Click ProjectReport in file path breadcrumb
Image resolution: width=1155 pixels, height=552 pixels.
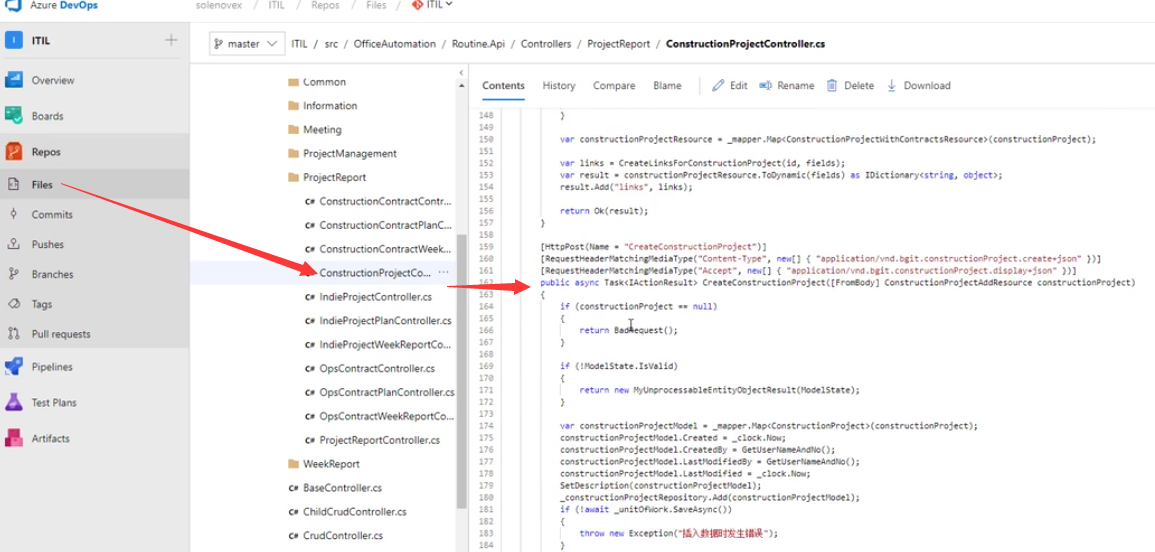(619, 43)
